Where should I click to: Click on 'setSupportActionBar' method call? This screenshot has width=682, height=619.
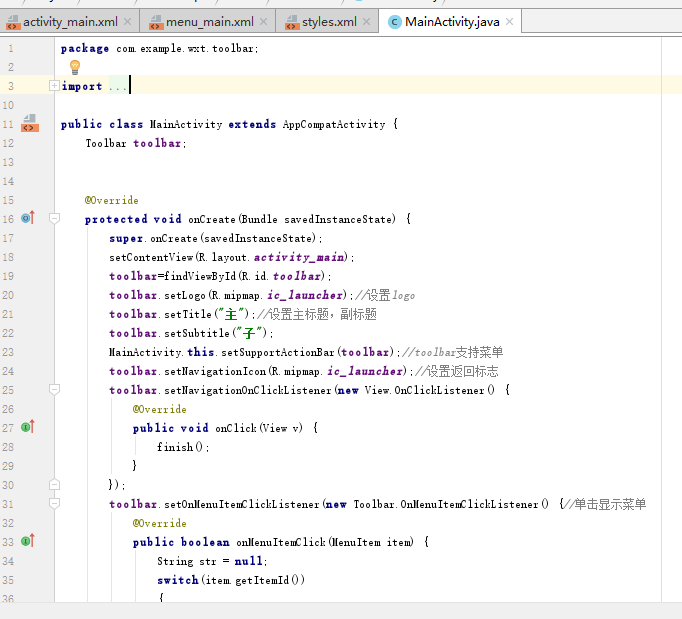click(278, 352)
